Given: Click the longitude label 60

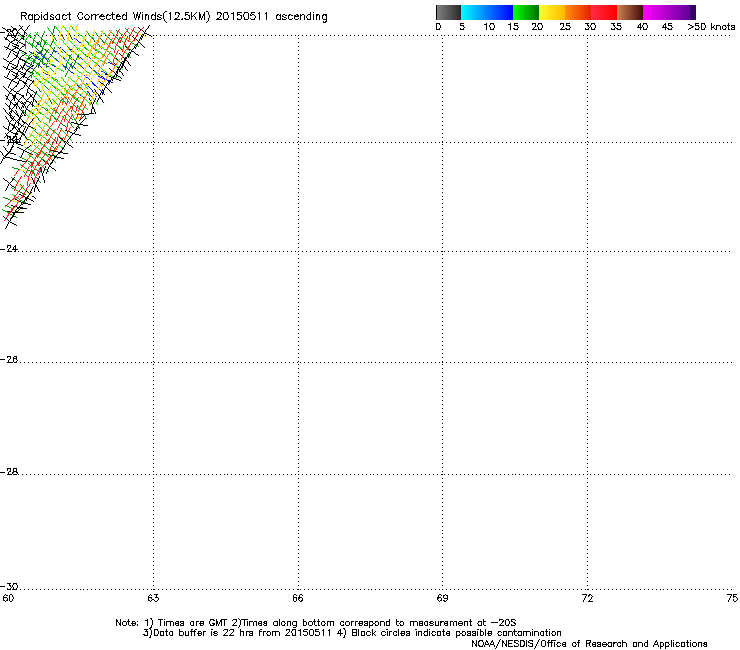Looking at the screenshot, I should tap(8, 599).
